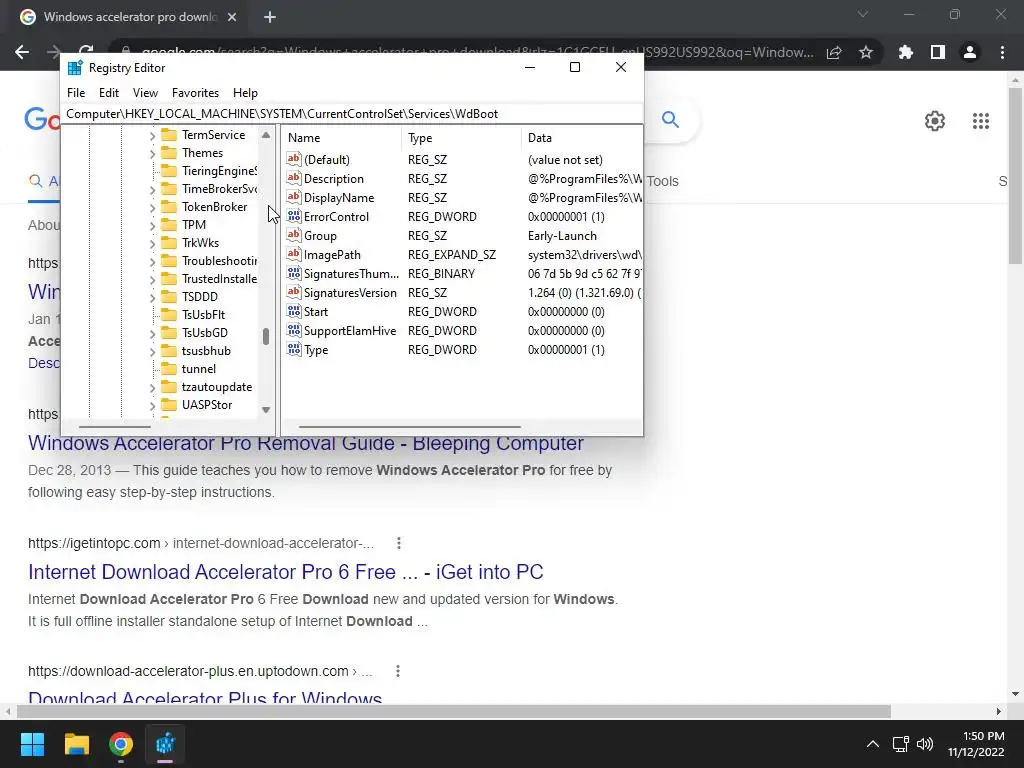The image size is (1024, 768).
Task: Expand the TSDDD registry key
Action: coord(152,298)
